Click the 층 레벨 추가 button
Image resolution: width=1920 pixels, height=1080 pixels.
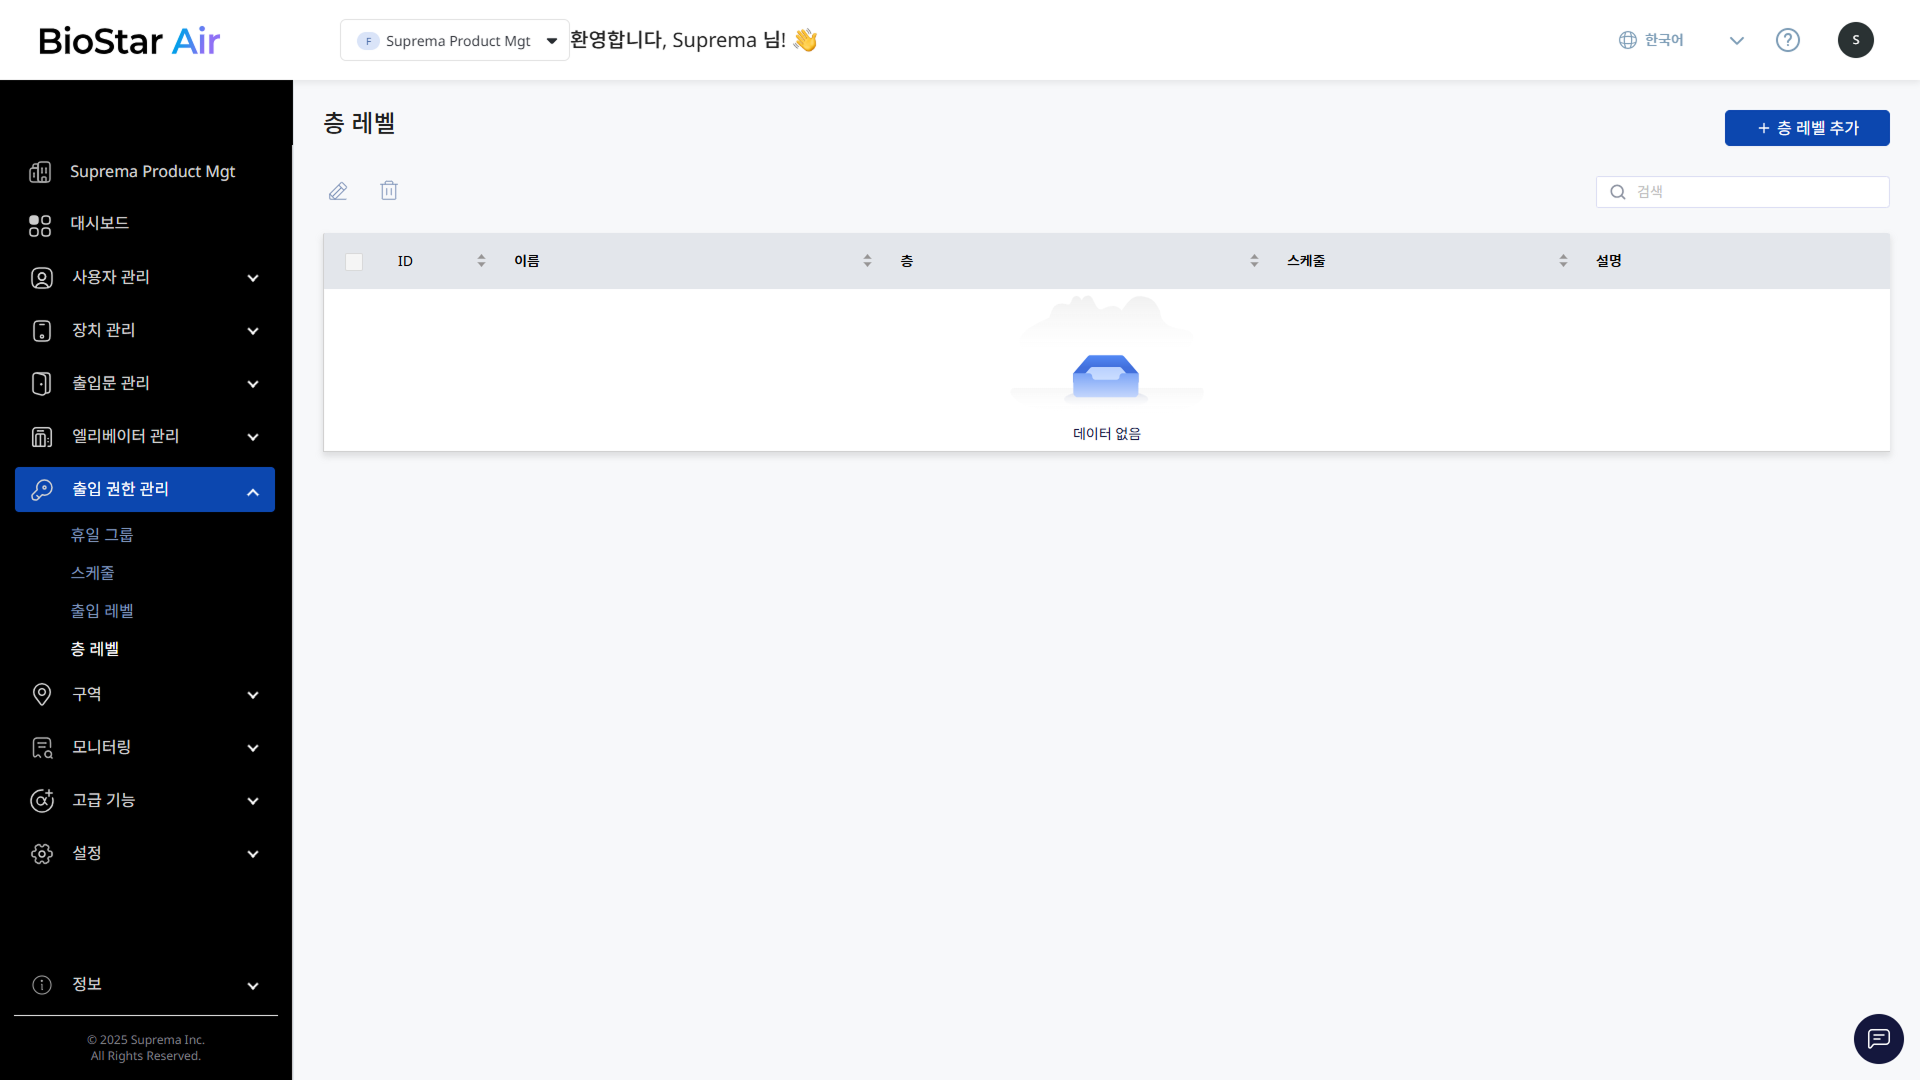[x=1806, y=128]
